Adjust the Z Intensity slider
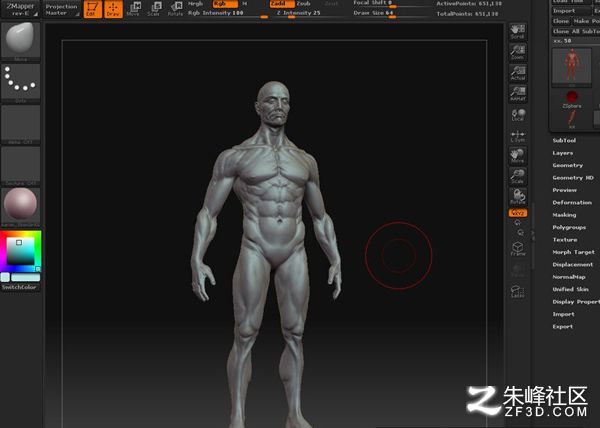The height and width of the screenshot is (428, 600). pyautogui.click(x=310, y=13)
